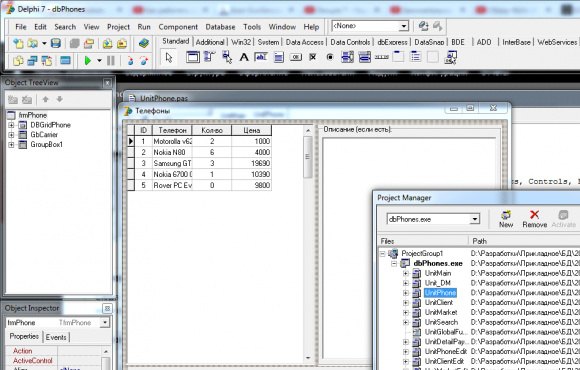Select UnitClient in project tree

(439, 303)
